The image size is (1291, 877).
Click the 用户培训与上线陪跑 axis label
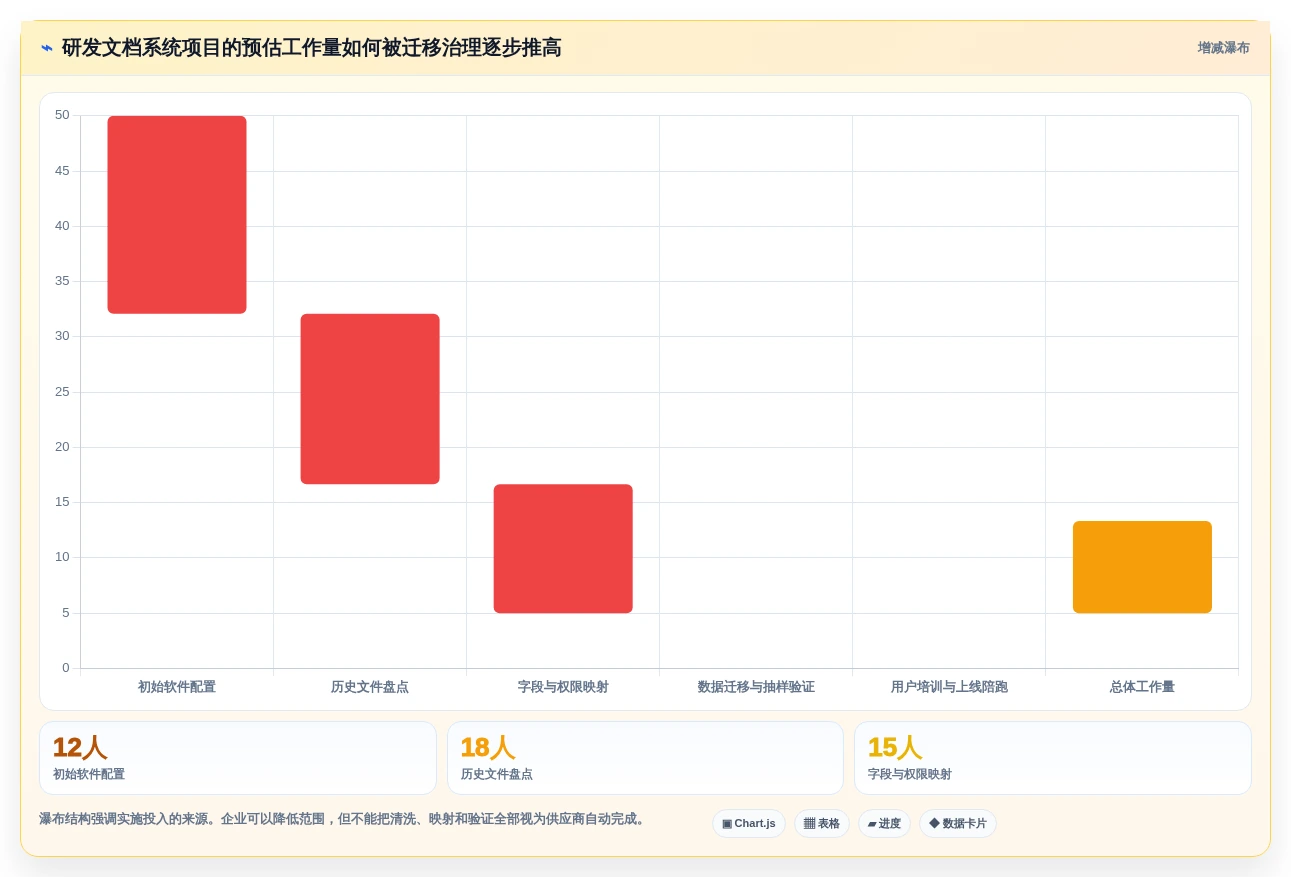(949, 687)
